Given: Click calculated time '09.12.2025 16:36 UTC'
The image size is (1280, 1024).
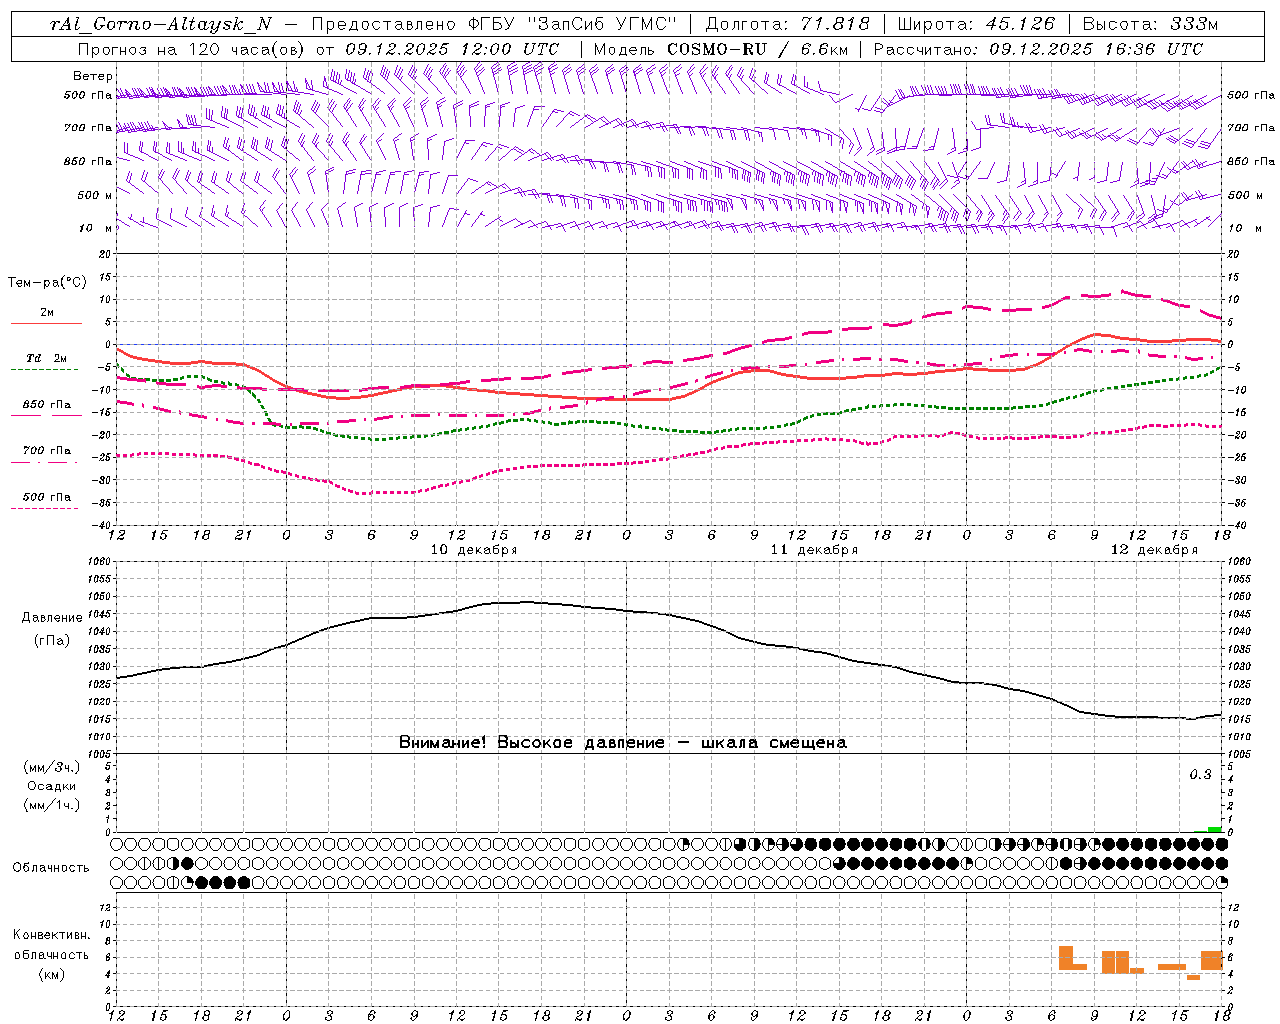Looking at the screenshot, I should pyautogui.click(x=1096, y=49).
